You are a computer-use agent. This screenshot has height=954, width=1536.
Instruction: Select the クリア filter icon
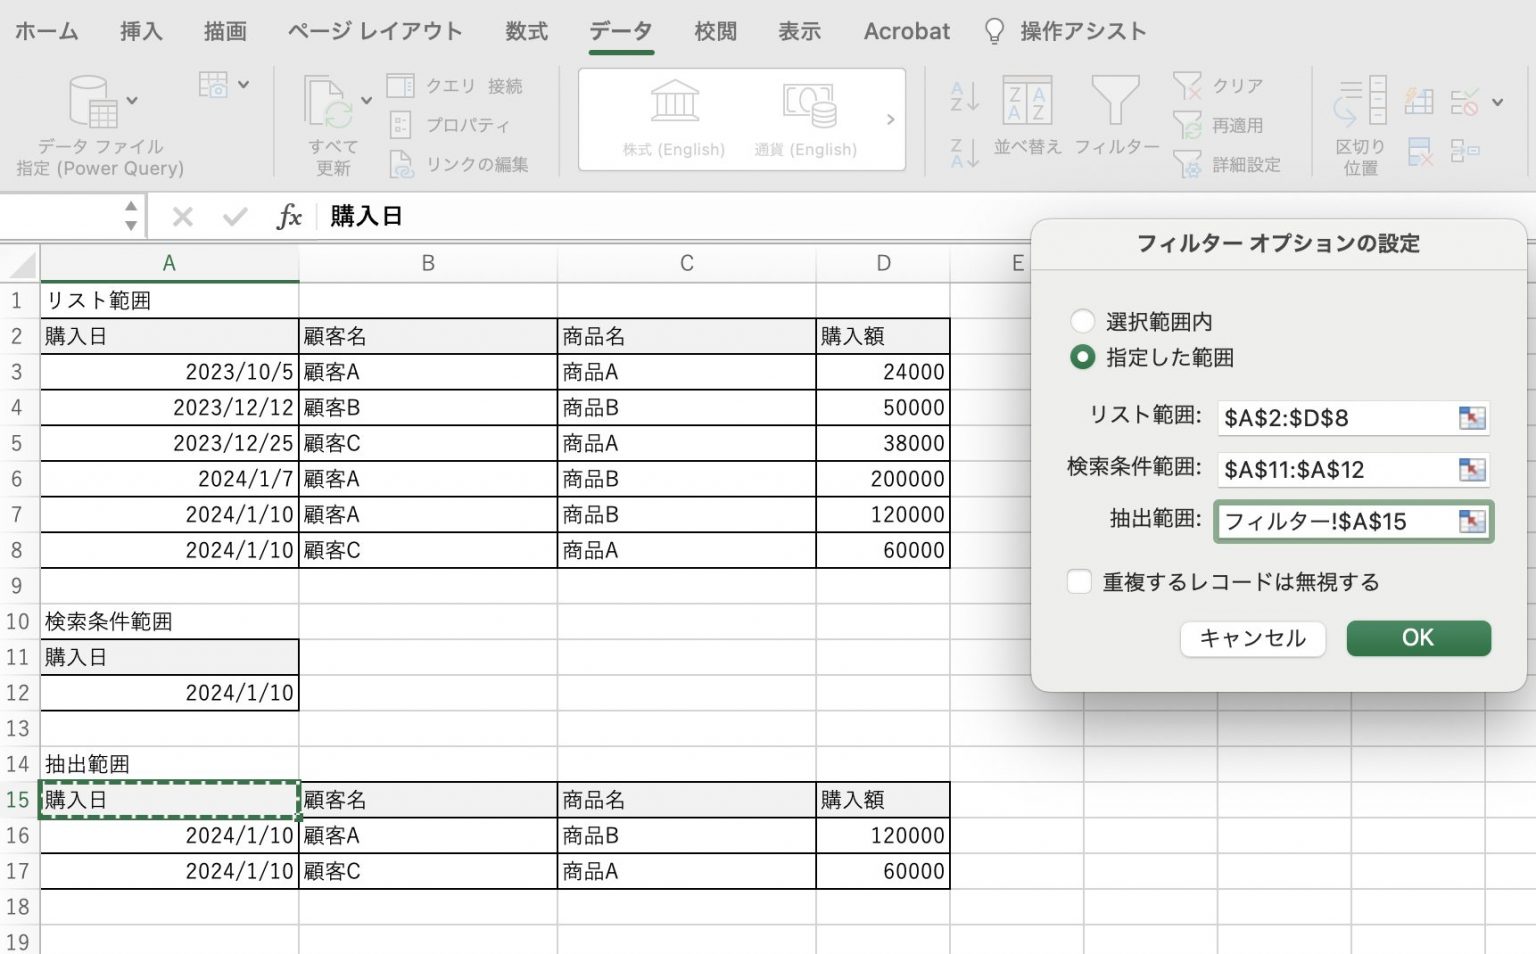[1189, 86]
